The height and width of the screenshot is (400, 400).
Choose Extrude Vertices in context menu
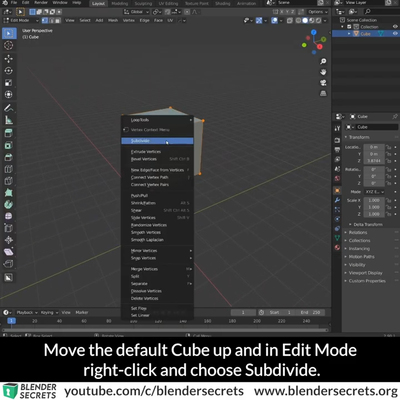[x=157, y=152]
